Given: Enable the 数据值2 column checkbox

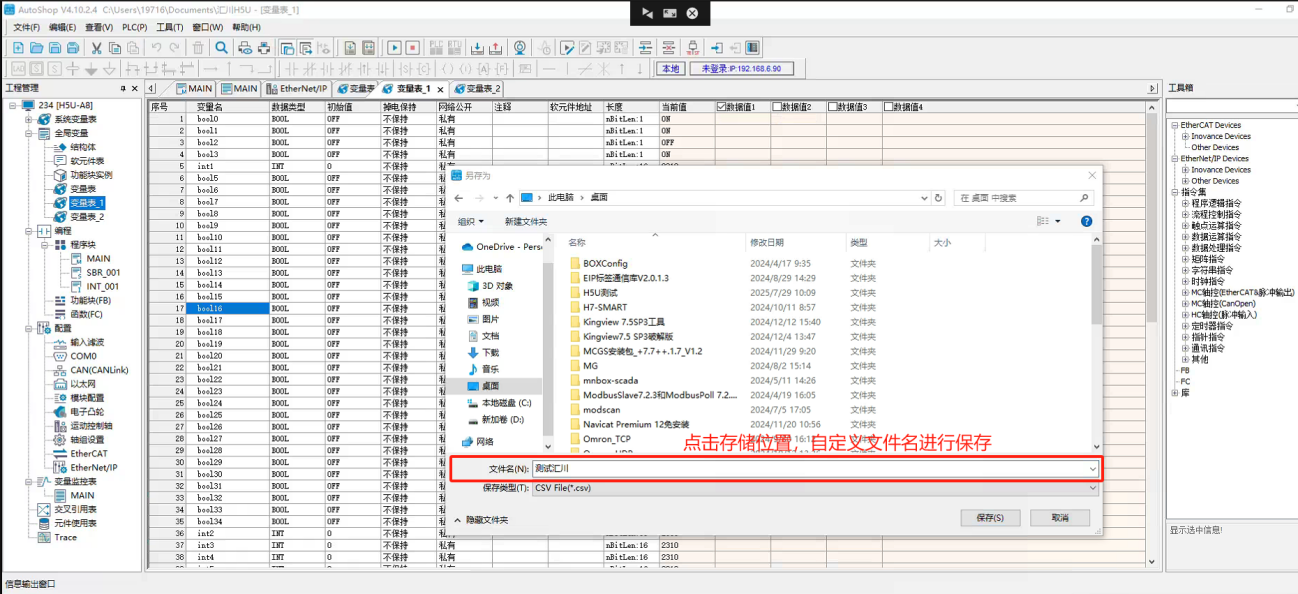Looking at the screenshot, I should pos(778,107).
